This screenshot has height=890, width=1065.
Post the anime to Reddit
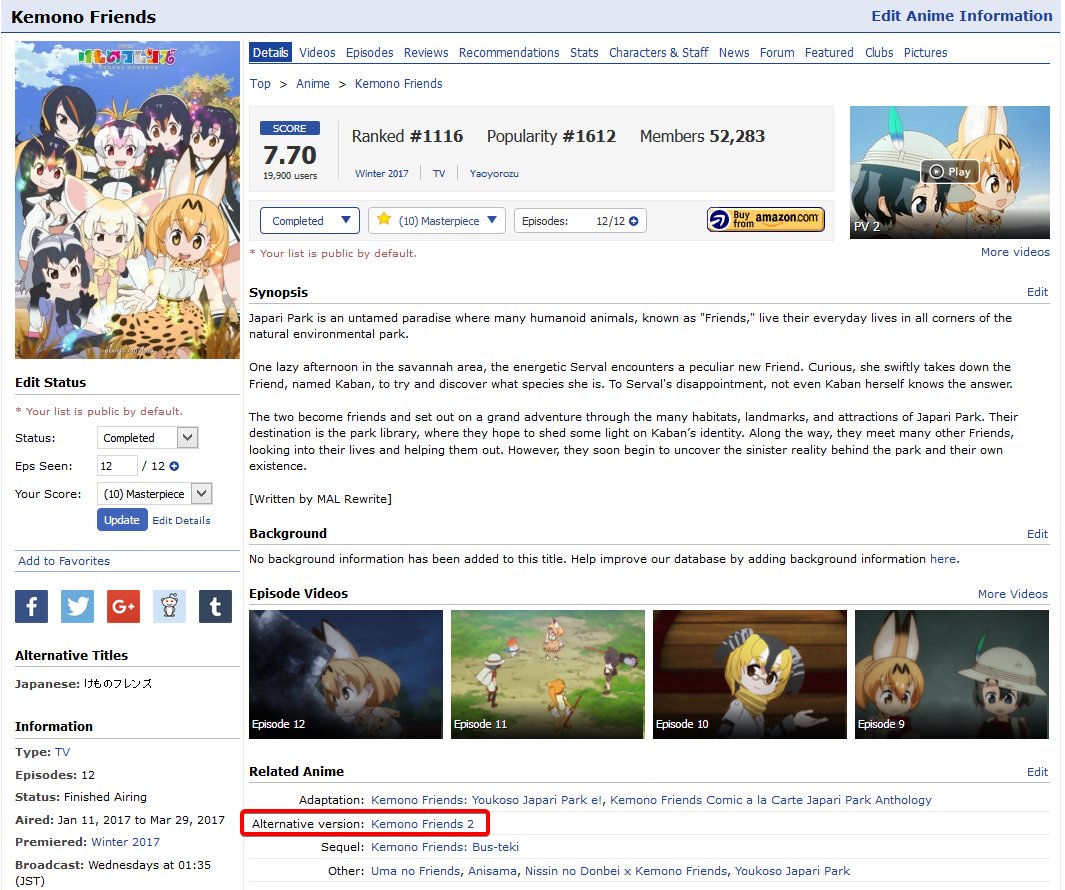coord(169,606)
